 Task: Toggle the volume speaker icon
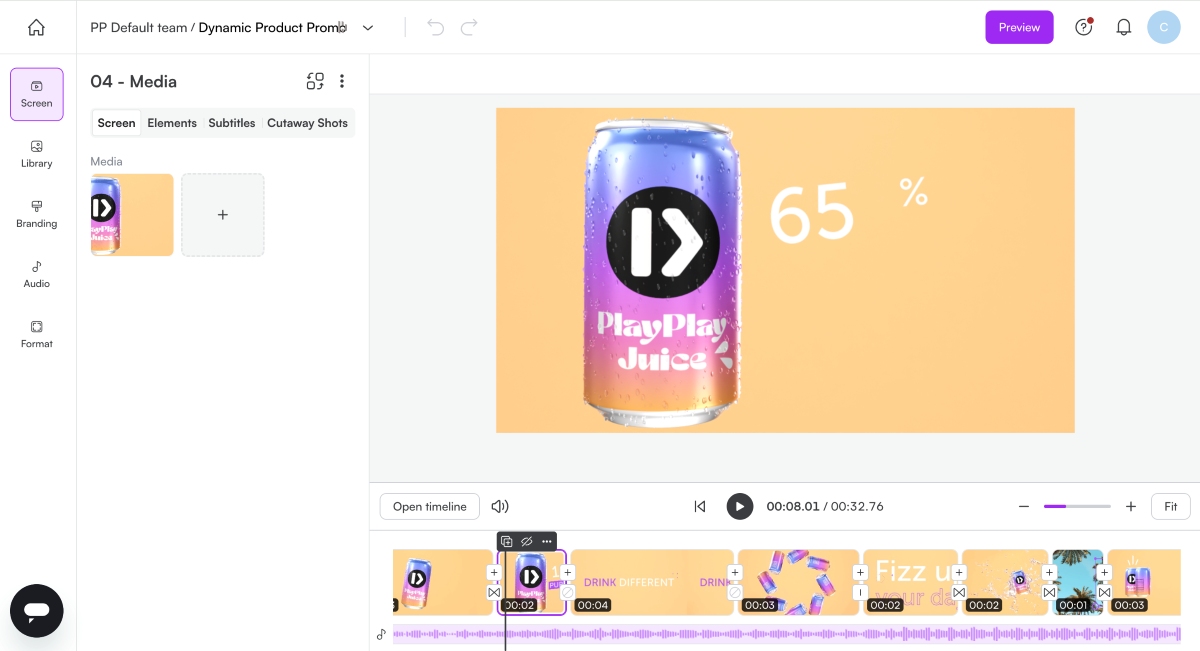(500, 506)
